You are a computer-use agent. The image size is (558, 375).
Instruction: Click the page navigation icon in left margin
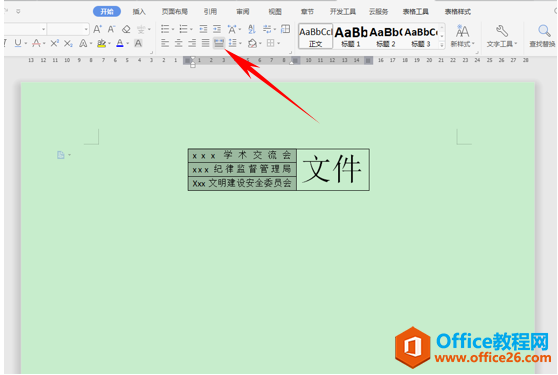pyautogui.click(x=61, y=155)
